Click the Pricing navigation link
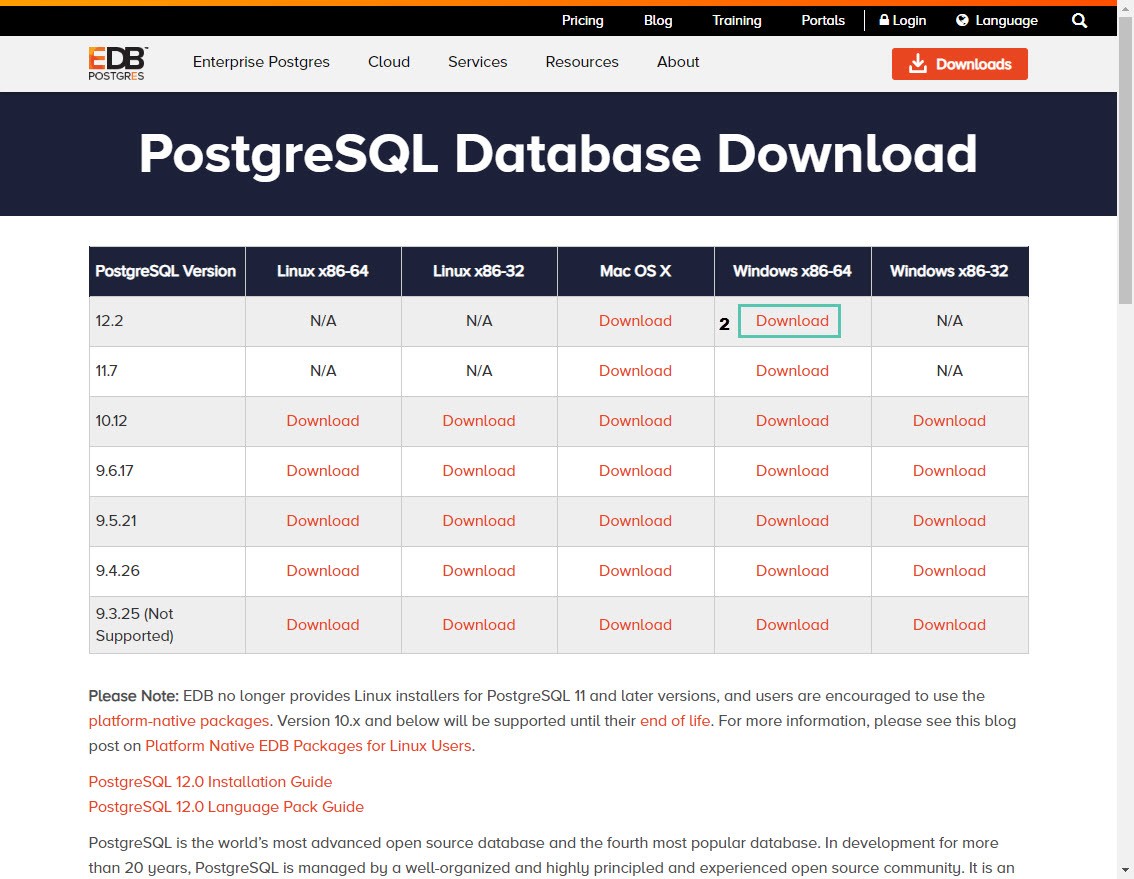The height and width of the screenshot is (879, 1134). coord(582,20)
